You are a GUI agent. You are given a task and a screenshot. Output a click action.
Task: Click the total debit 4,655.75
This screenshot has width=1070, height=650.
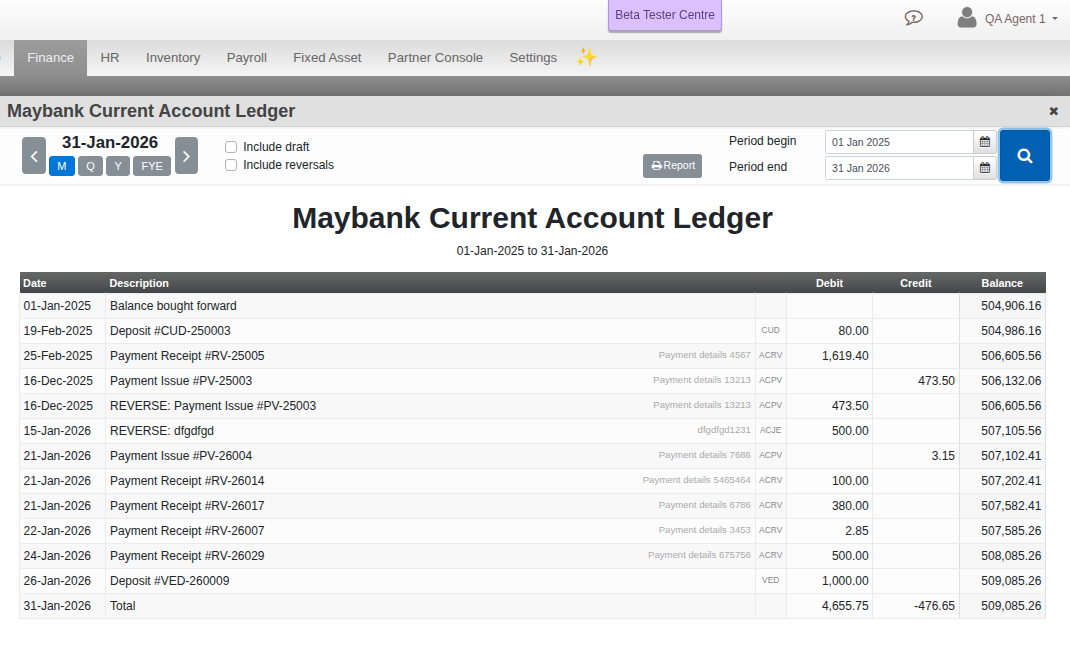tap(845, 606)
